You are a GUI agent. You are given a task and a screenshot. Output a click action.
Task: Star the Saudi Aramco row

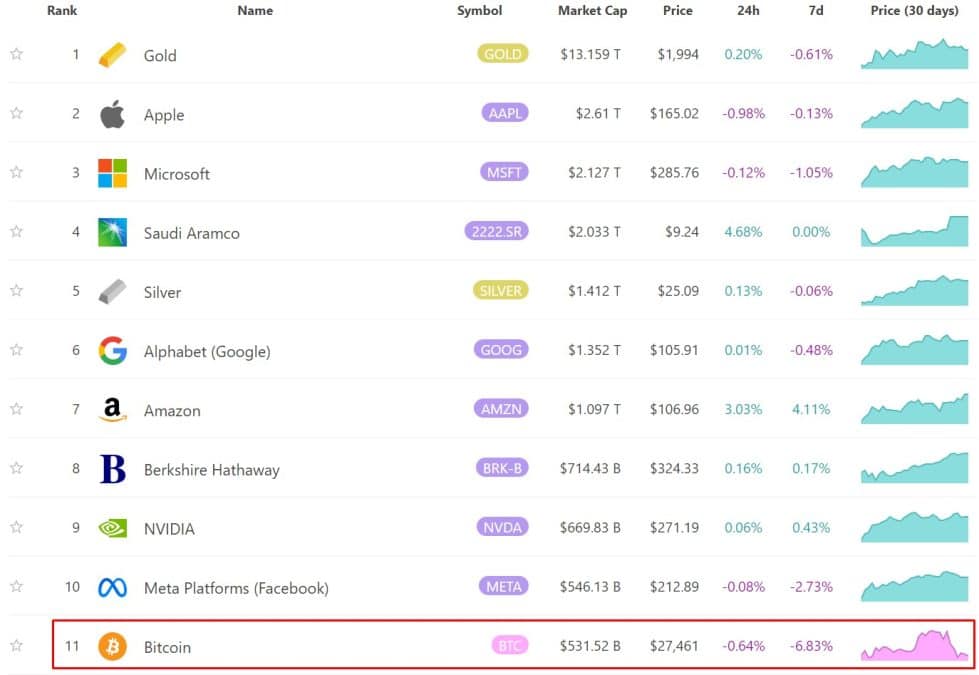click(17, 232)
